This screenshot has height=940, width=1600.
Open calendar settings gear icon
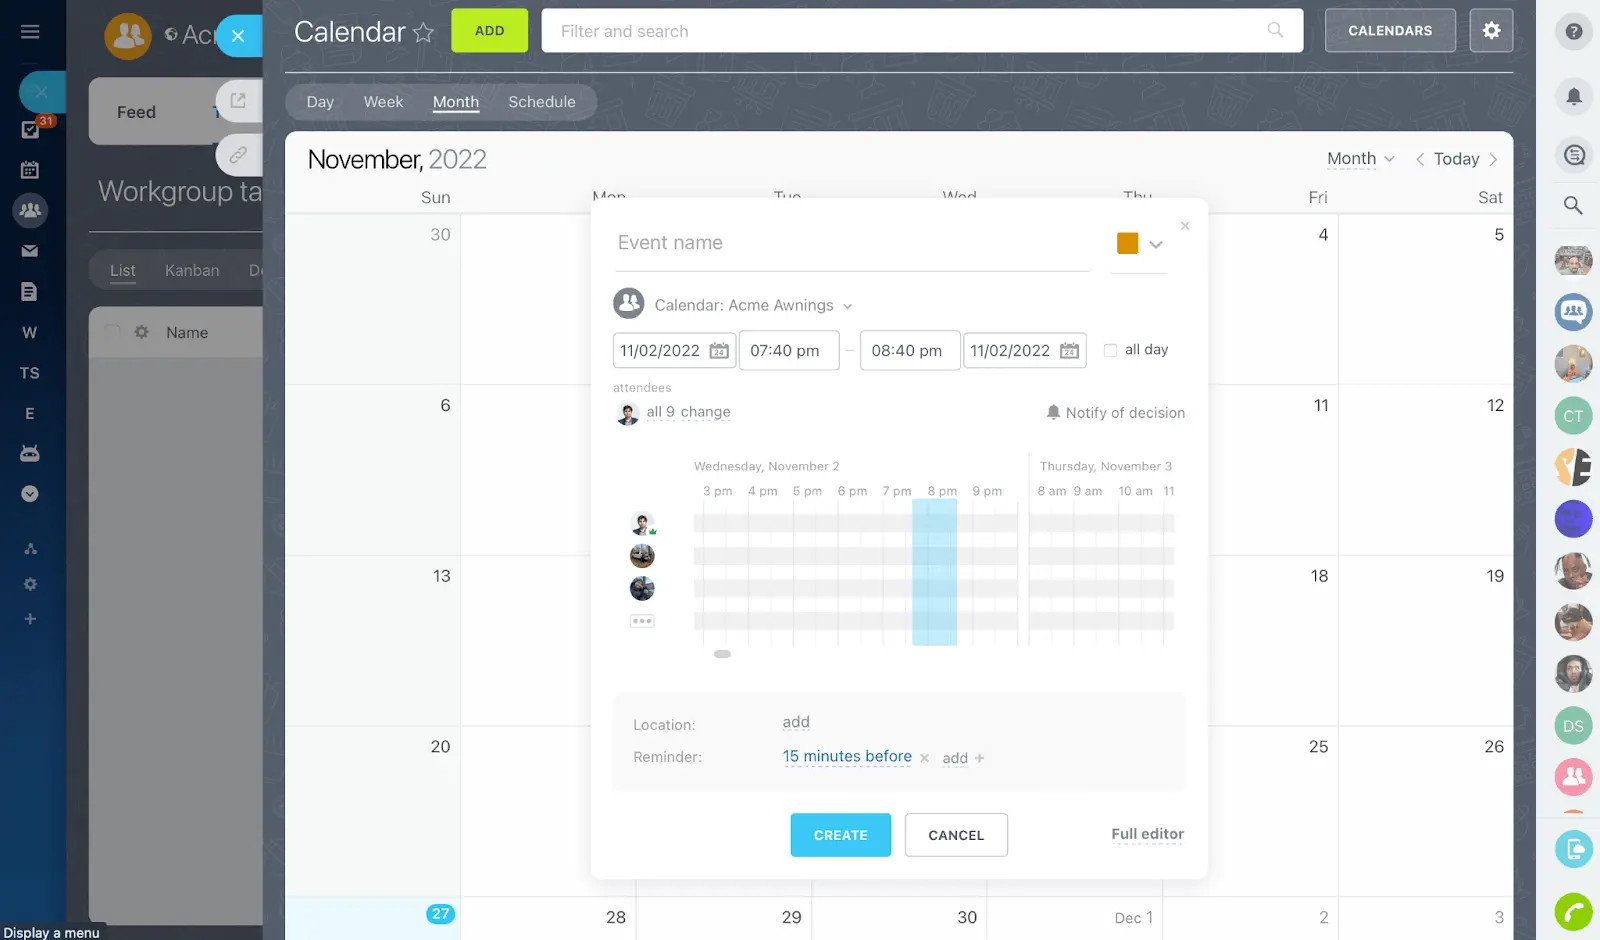coord(1491,31)
